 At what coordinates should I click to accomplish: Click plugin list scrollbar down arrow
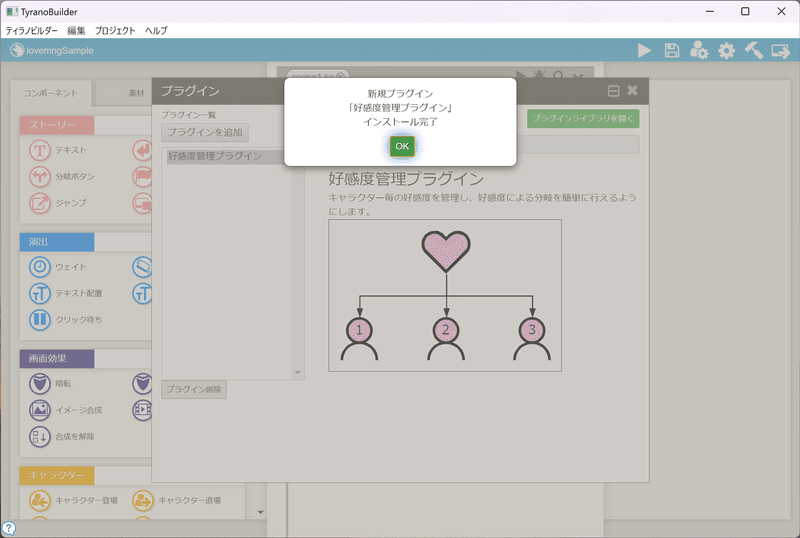(x=297, y=373)
